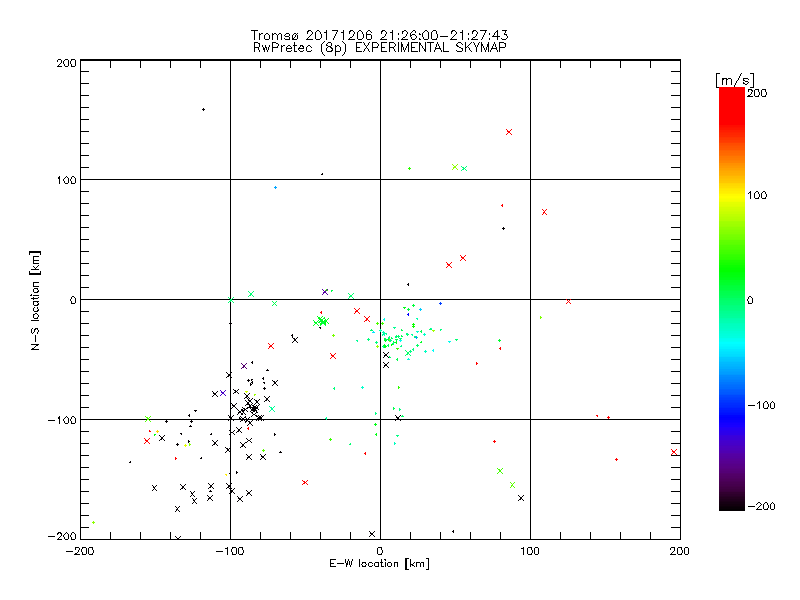Screen dimensions: 800x600
Task: Select the purple X just above the zero line
Action: [x=325, y=292]
